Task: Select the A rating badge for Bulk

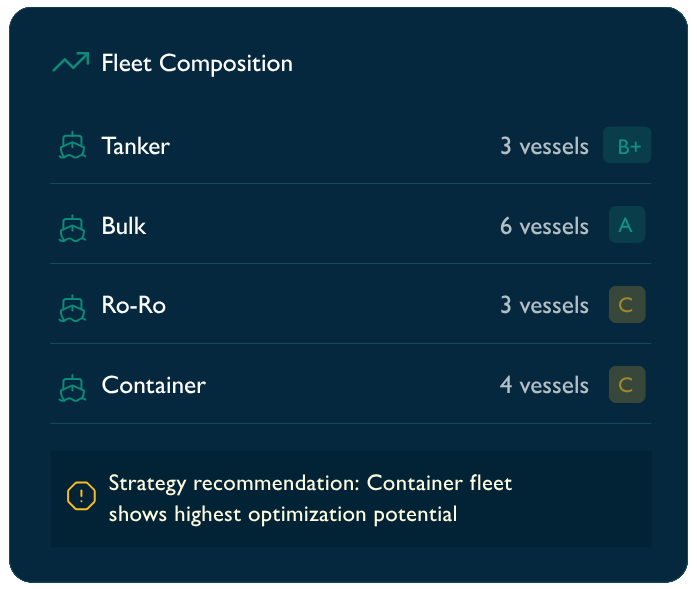Action: (627, 224)
